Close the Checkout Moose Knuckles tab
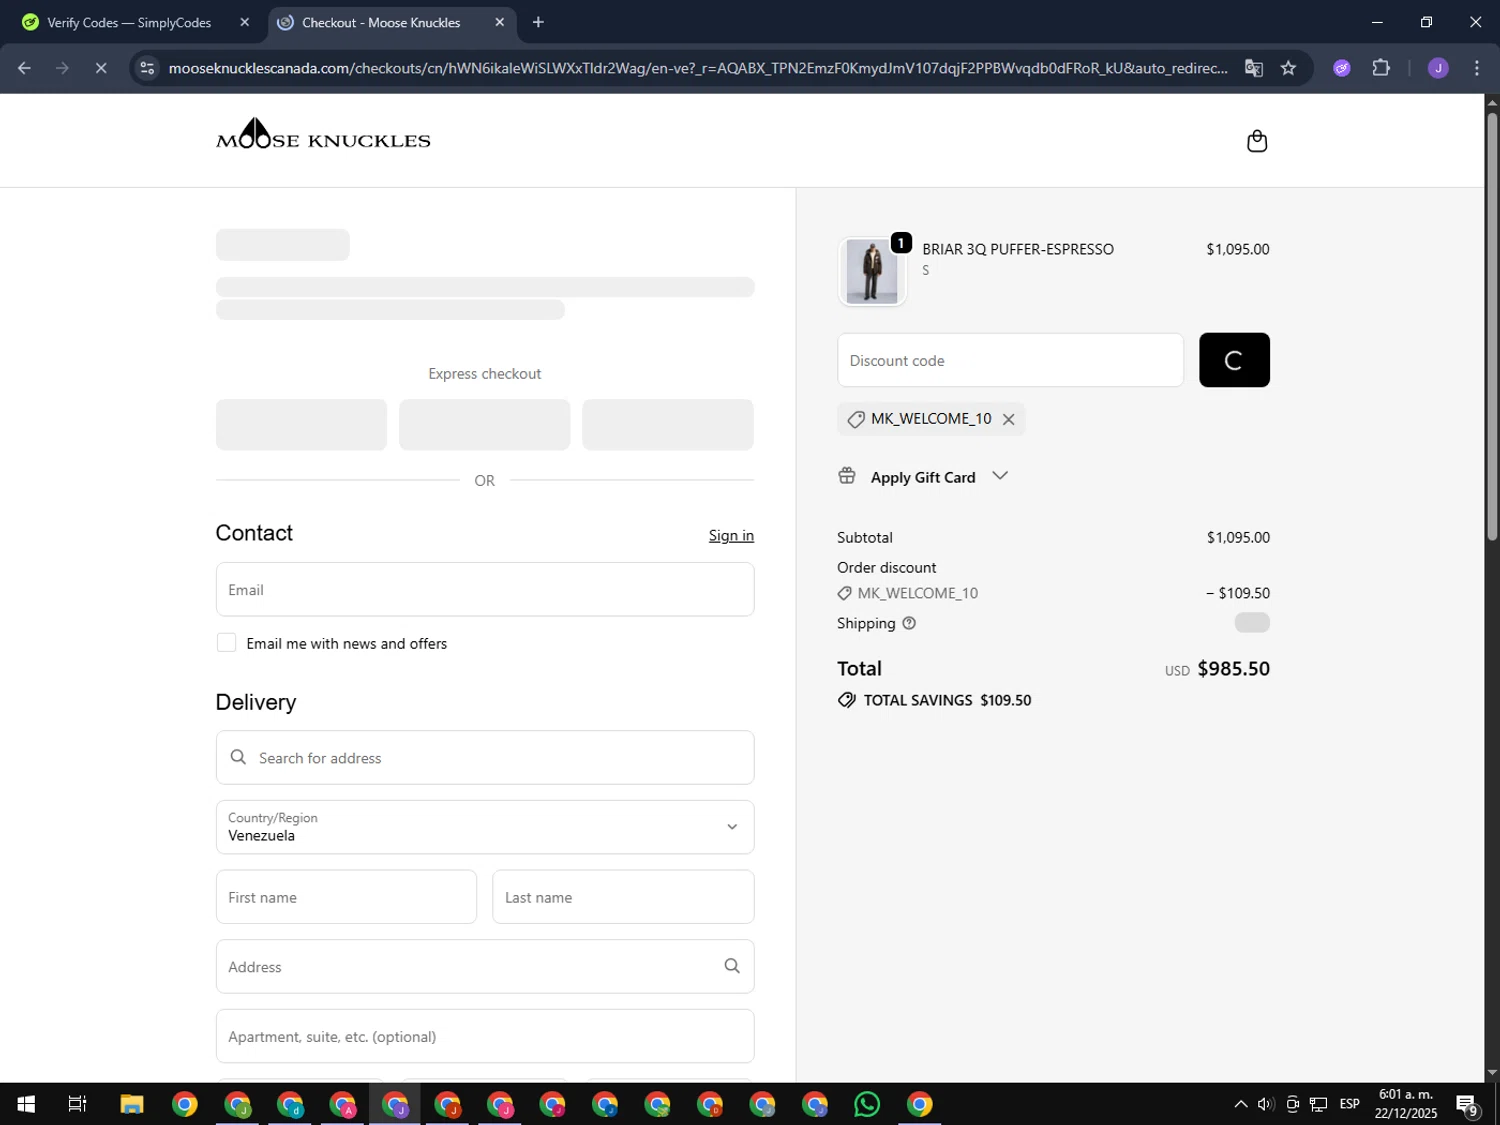The image size is (1500, 1125). pos(500,22)
